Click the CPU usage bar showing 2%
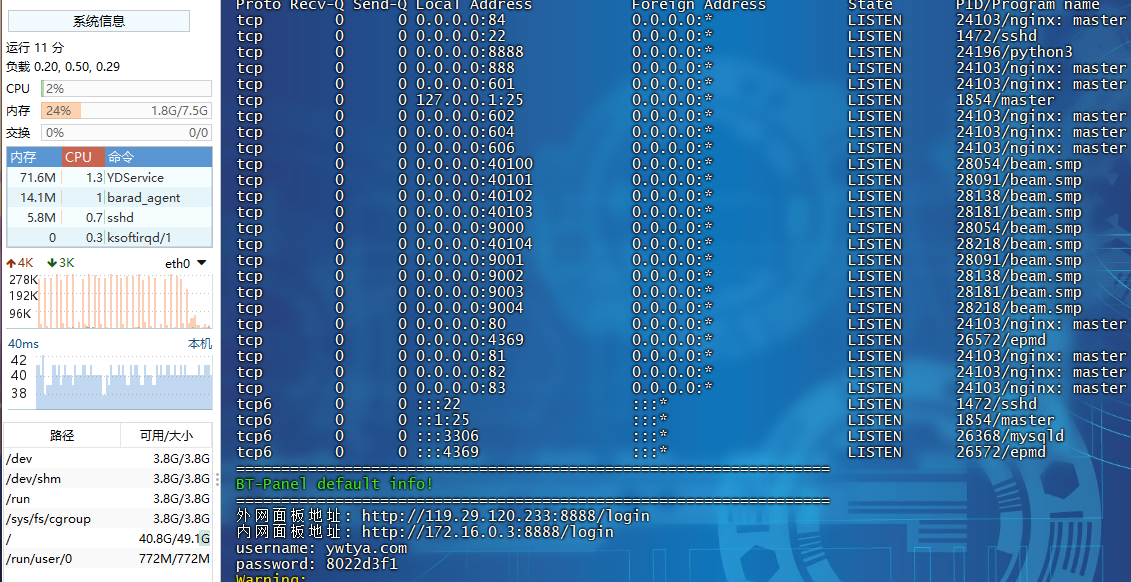The height and width of the screenshot is (582, 1131). click(126, 89)
